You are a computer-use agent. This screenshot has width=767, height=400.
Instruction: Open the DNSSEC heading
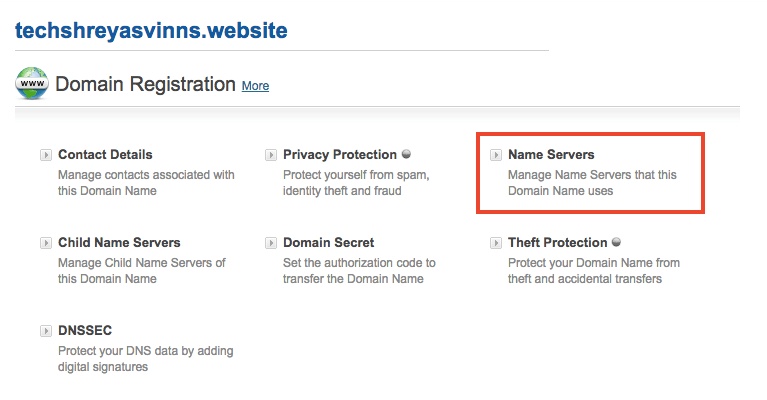(x=85, y=331)
